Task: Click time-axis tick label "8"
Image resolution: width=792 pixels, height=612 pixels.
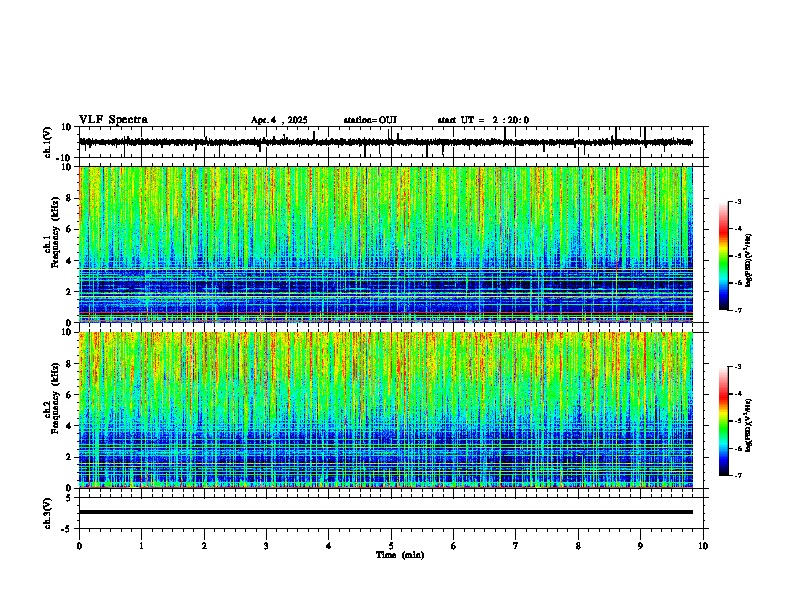Action: click(578, 546)
